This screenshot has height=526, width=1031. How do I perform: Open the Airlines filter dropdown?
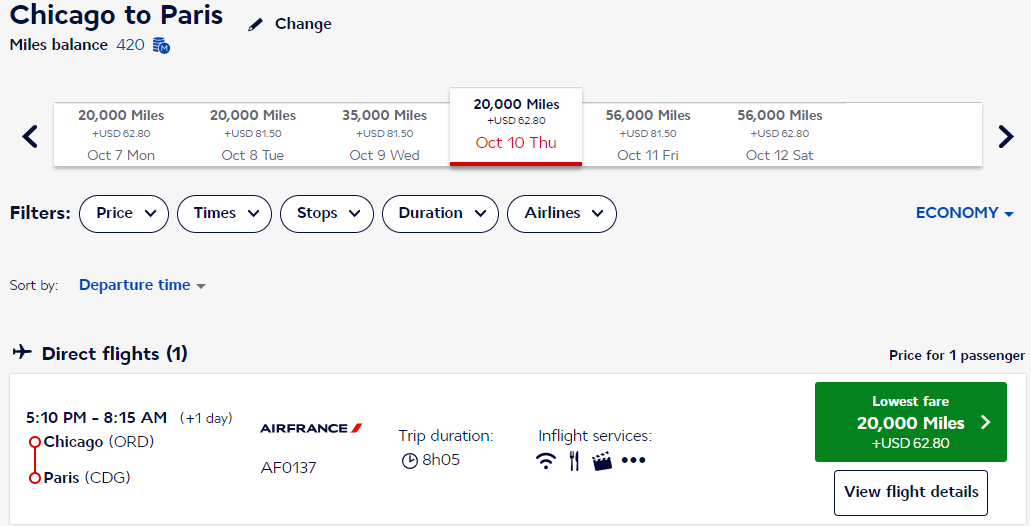tap(562, 213)
